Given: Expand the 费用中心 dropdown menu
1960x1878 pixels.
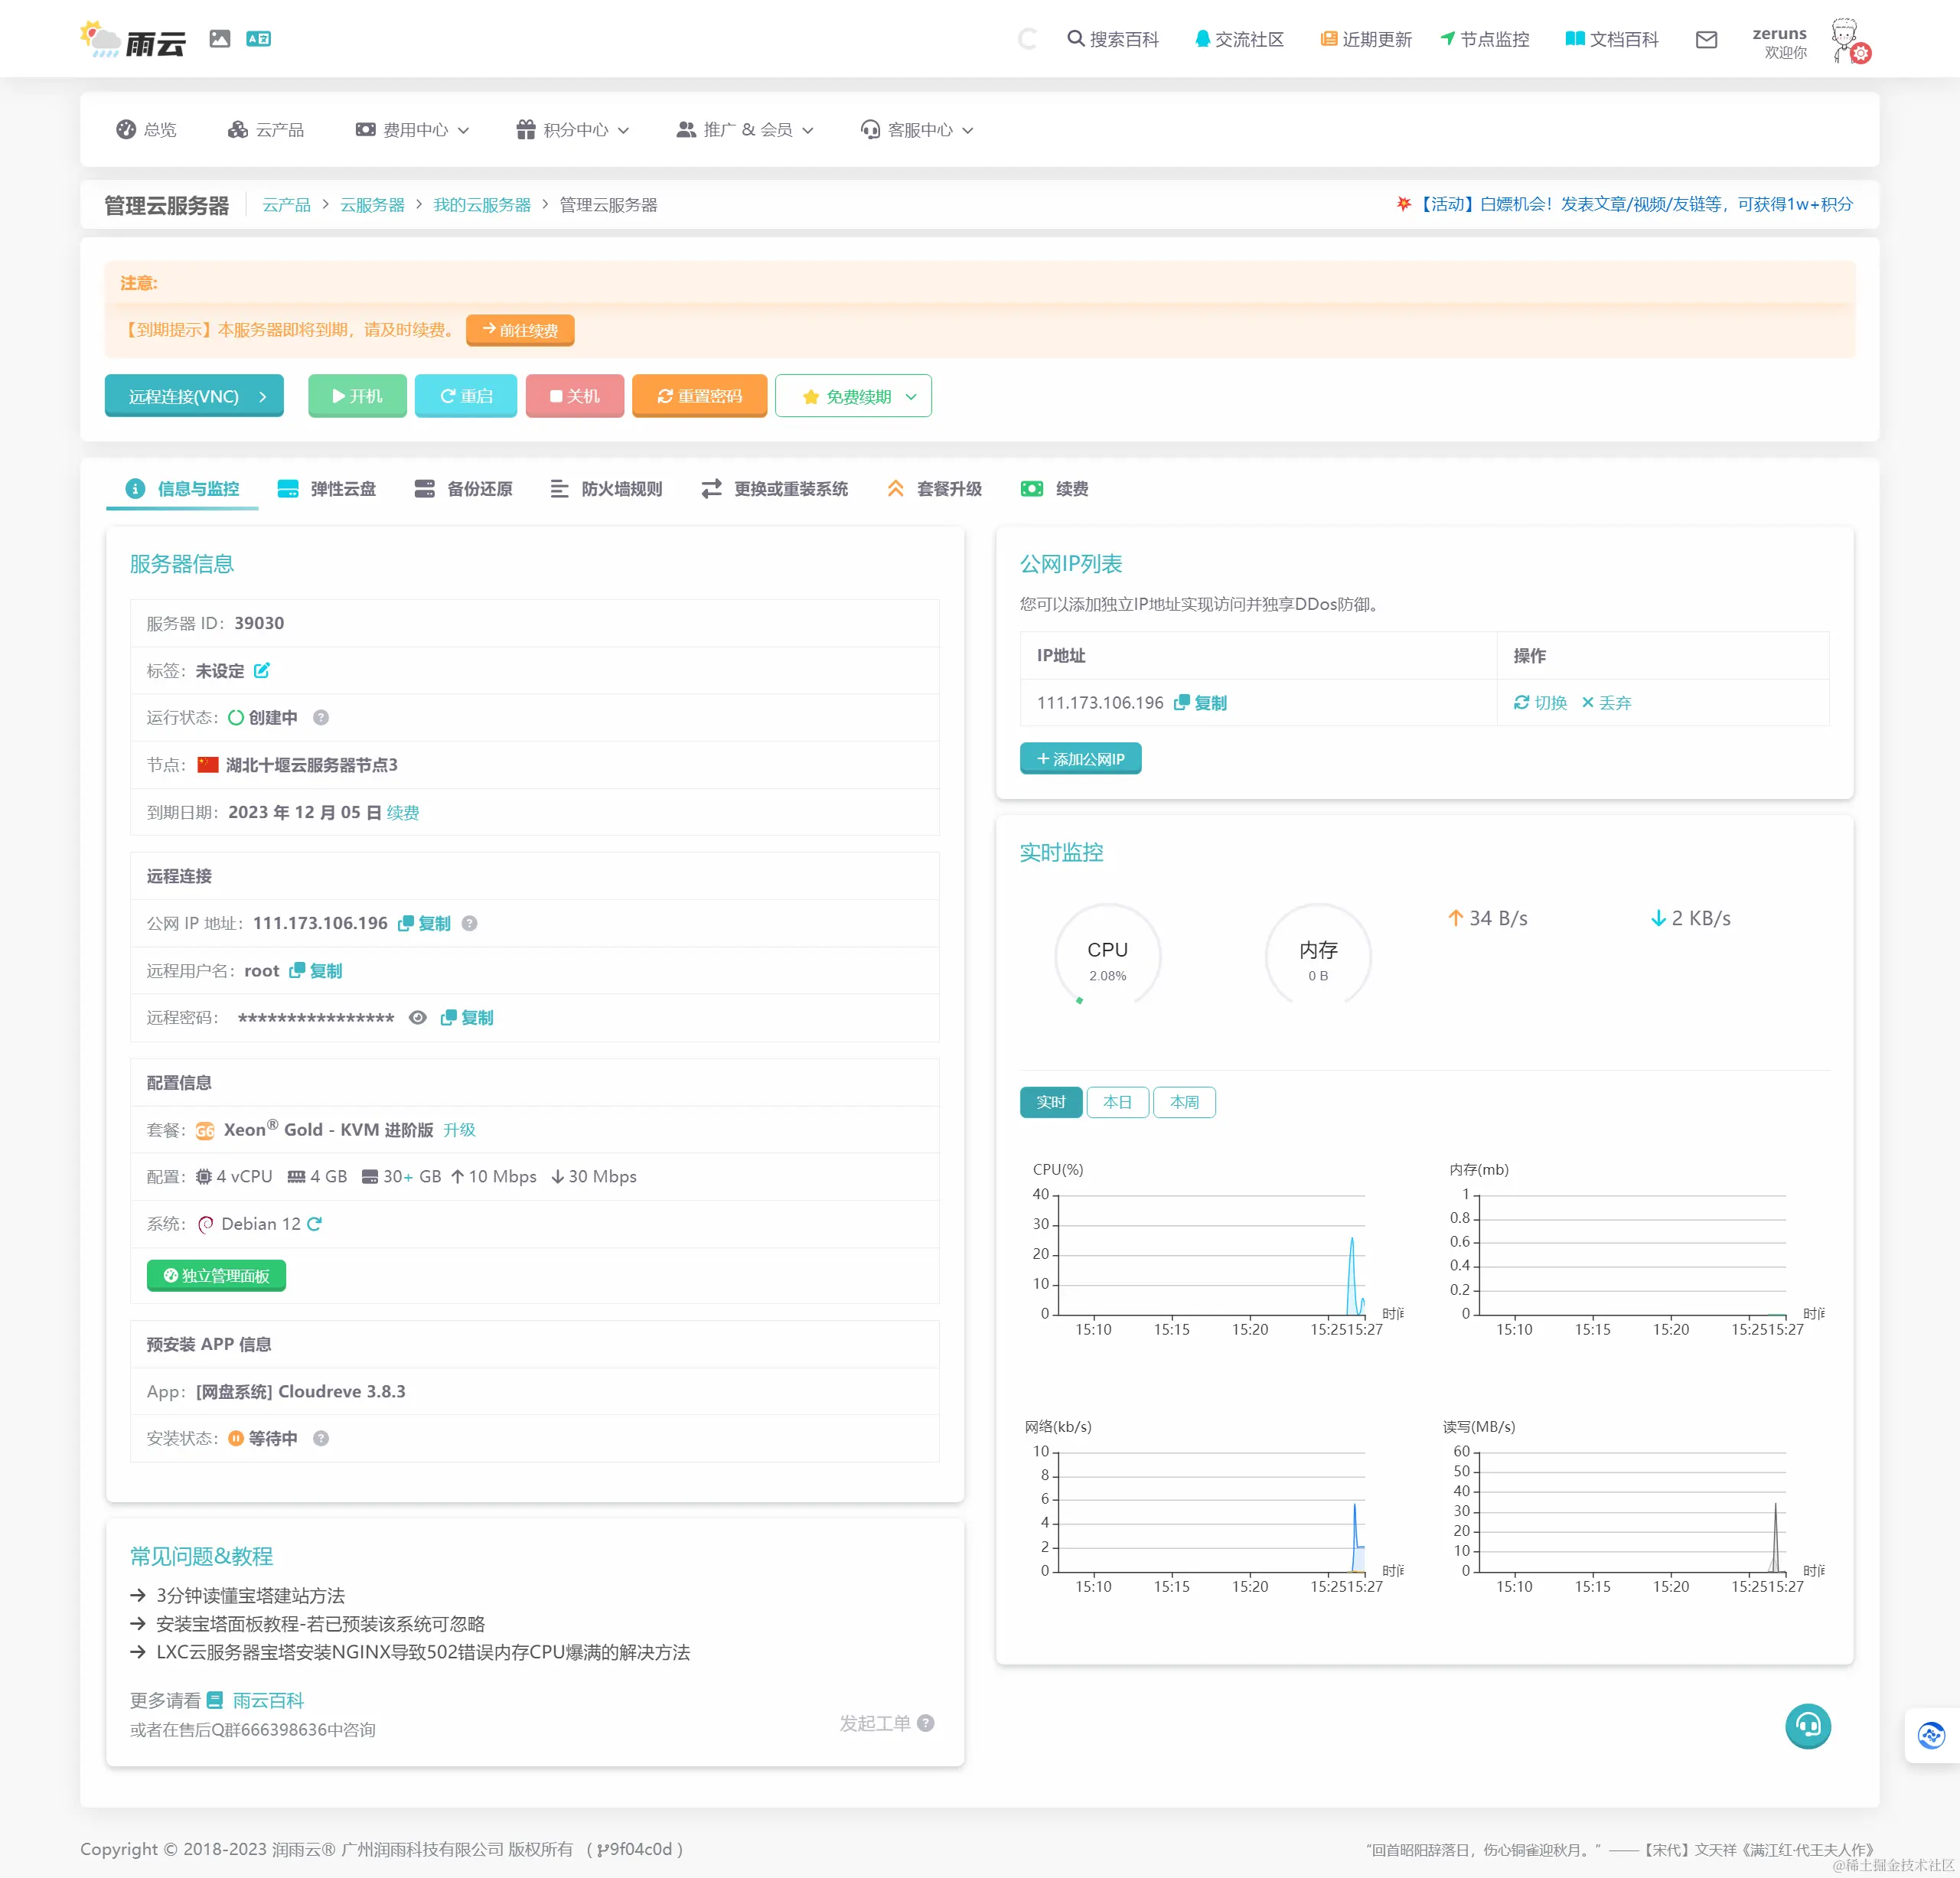Looking at the screenshot, I should tap(412, 130).
